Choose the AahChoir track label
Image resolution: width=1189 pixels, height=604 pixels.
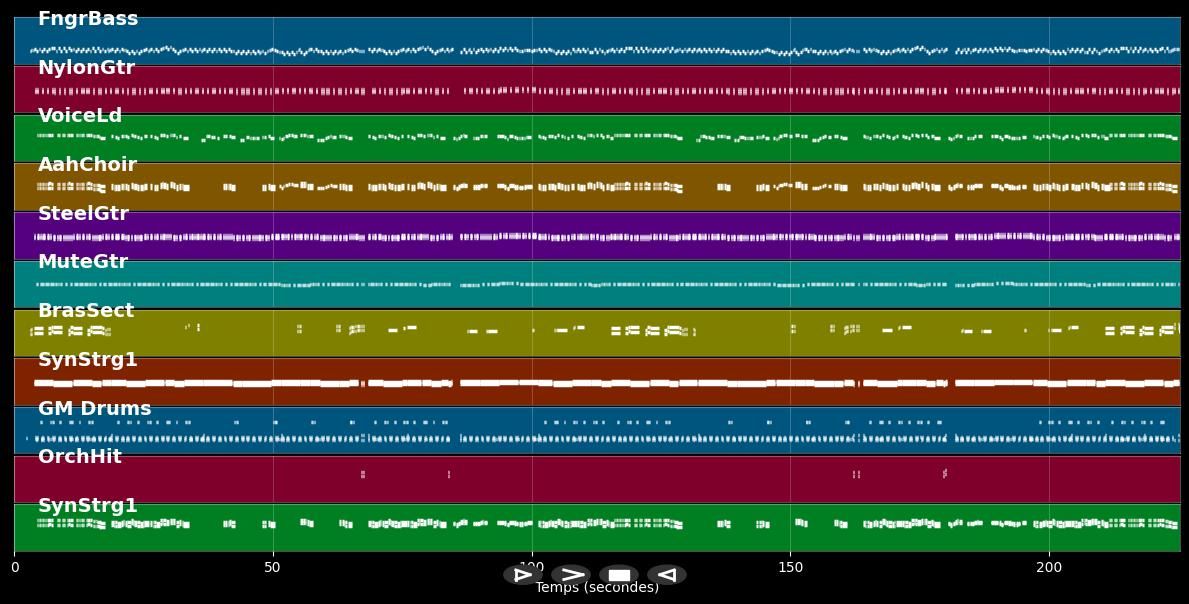[87, 165]
